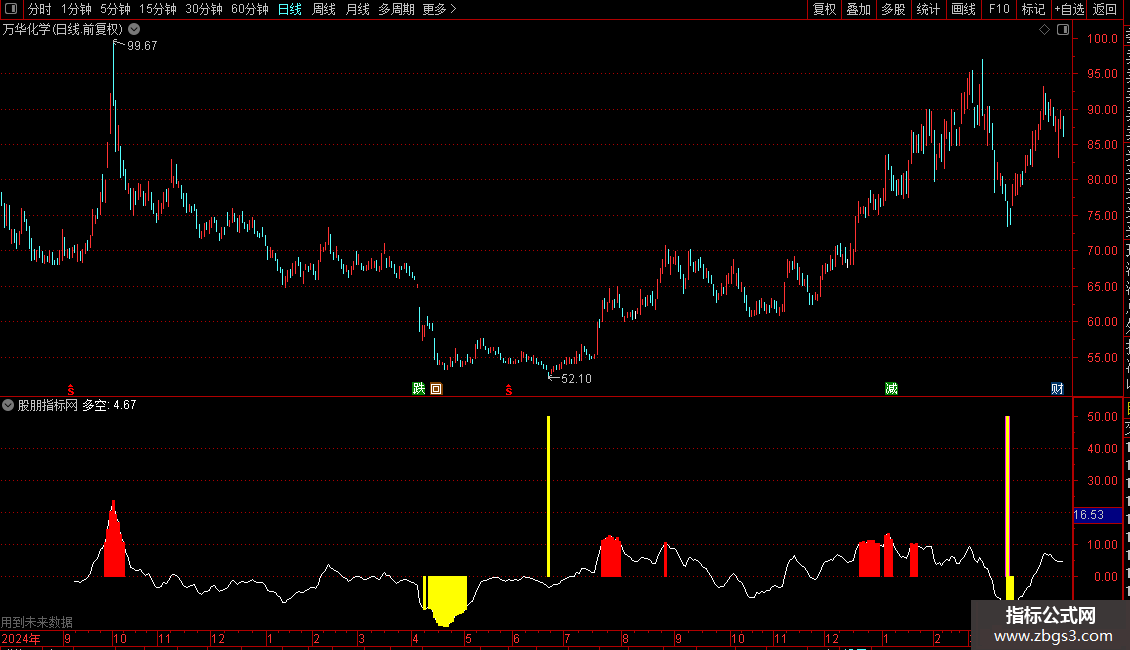The image size is (1130, 650).
Task: Click the green 减 event marker
Action: [x=891, y=388]
